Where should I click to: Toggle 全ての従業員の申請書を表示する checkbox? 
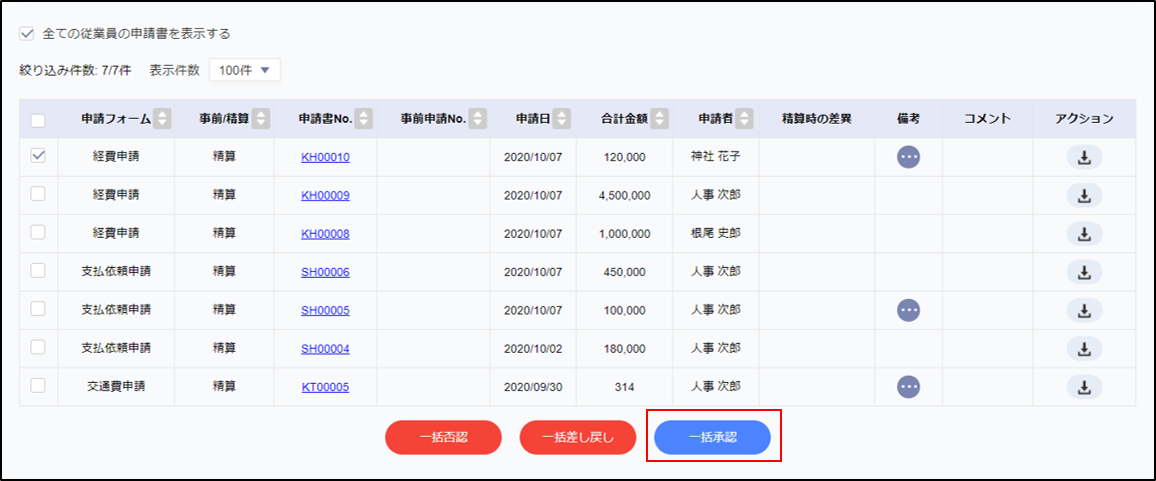tap(27, 33)
